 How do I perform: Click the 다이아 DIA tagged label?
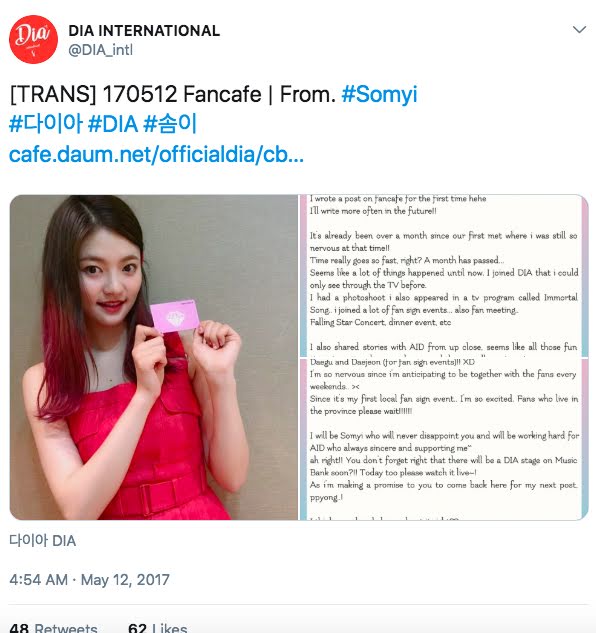click(42, 541)
